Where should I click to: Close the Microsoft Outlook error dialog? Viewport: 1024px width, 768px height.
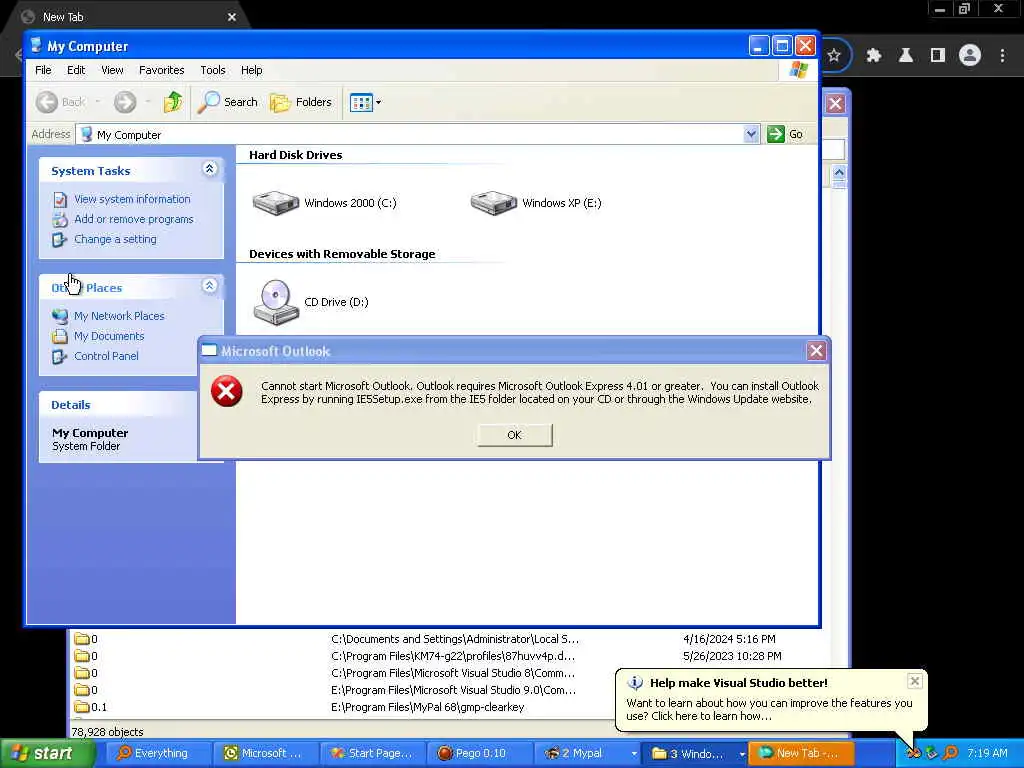point(816,351)
